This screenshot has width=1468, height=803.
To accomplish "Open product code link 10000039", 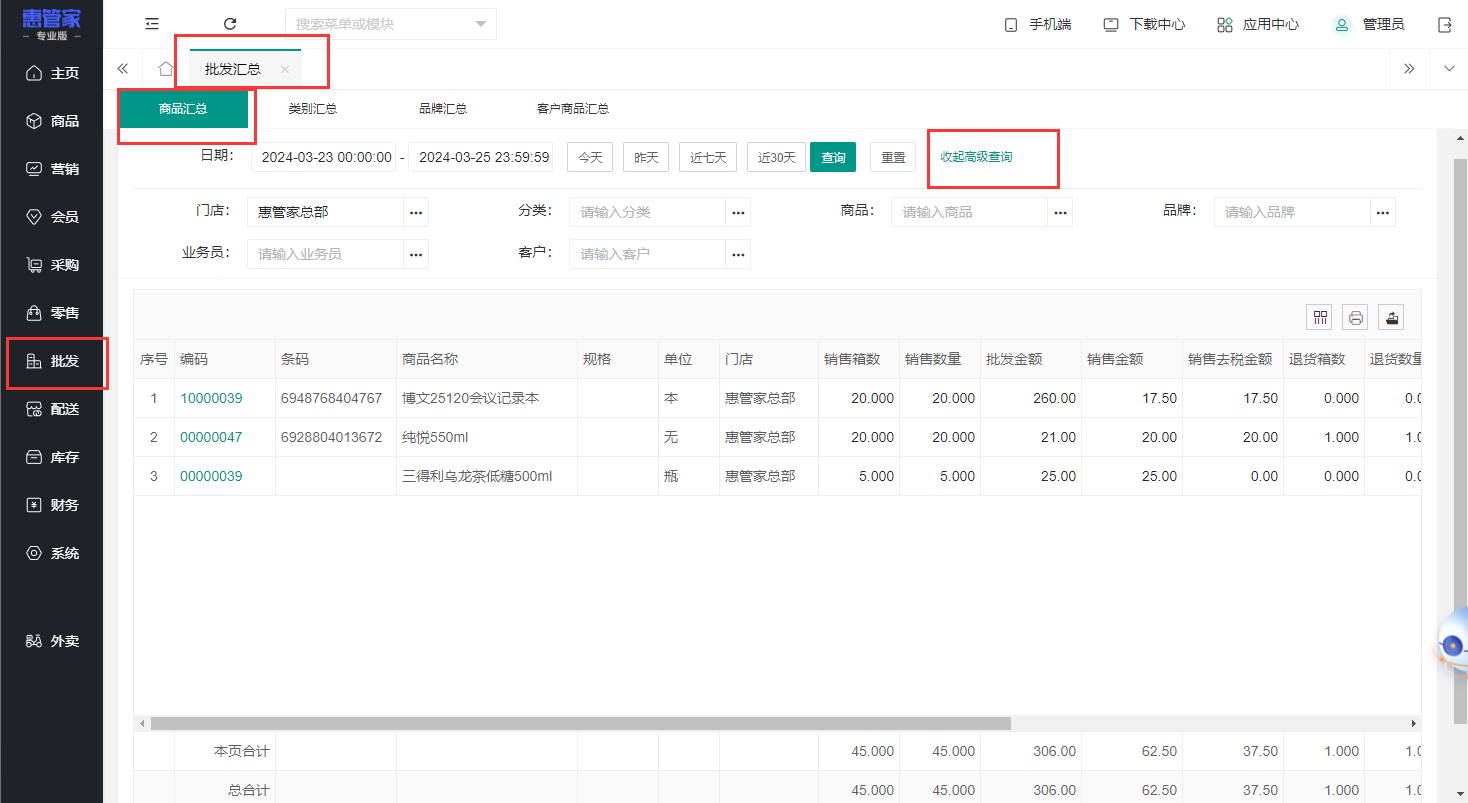I will pyautogui.click(x=211, y=398).
